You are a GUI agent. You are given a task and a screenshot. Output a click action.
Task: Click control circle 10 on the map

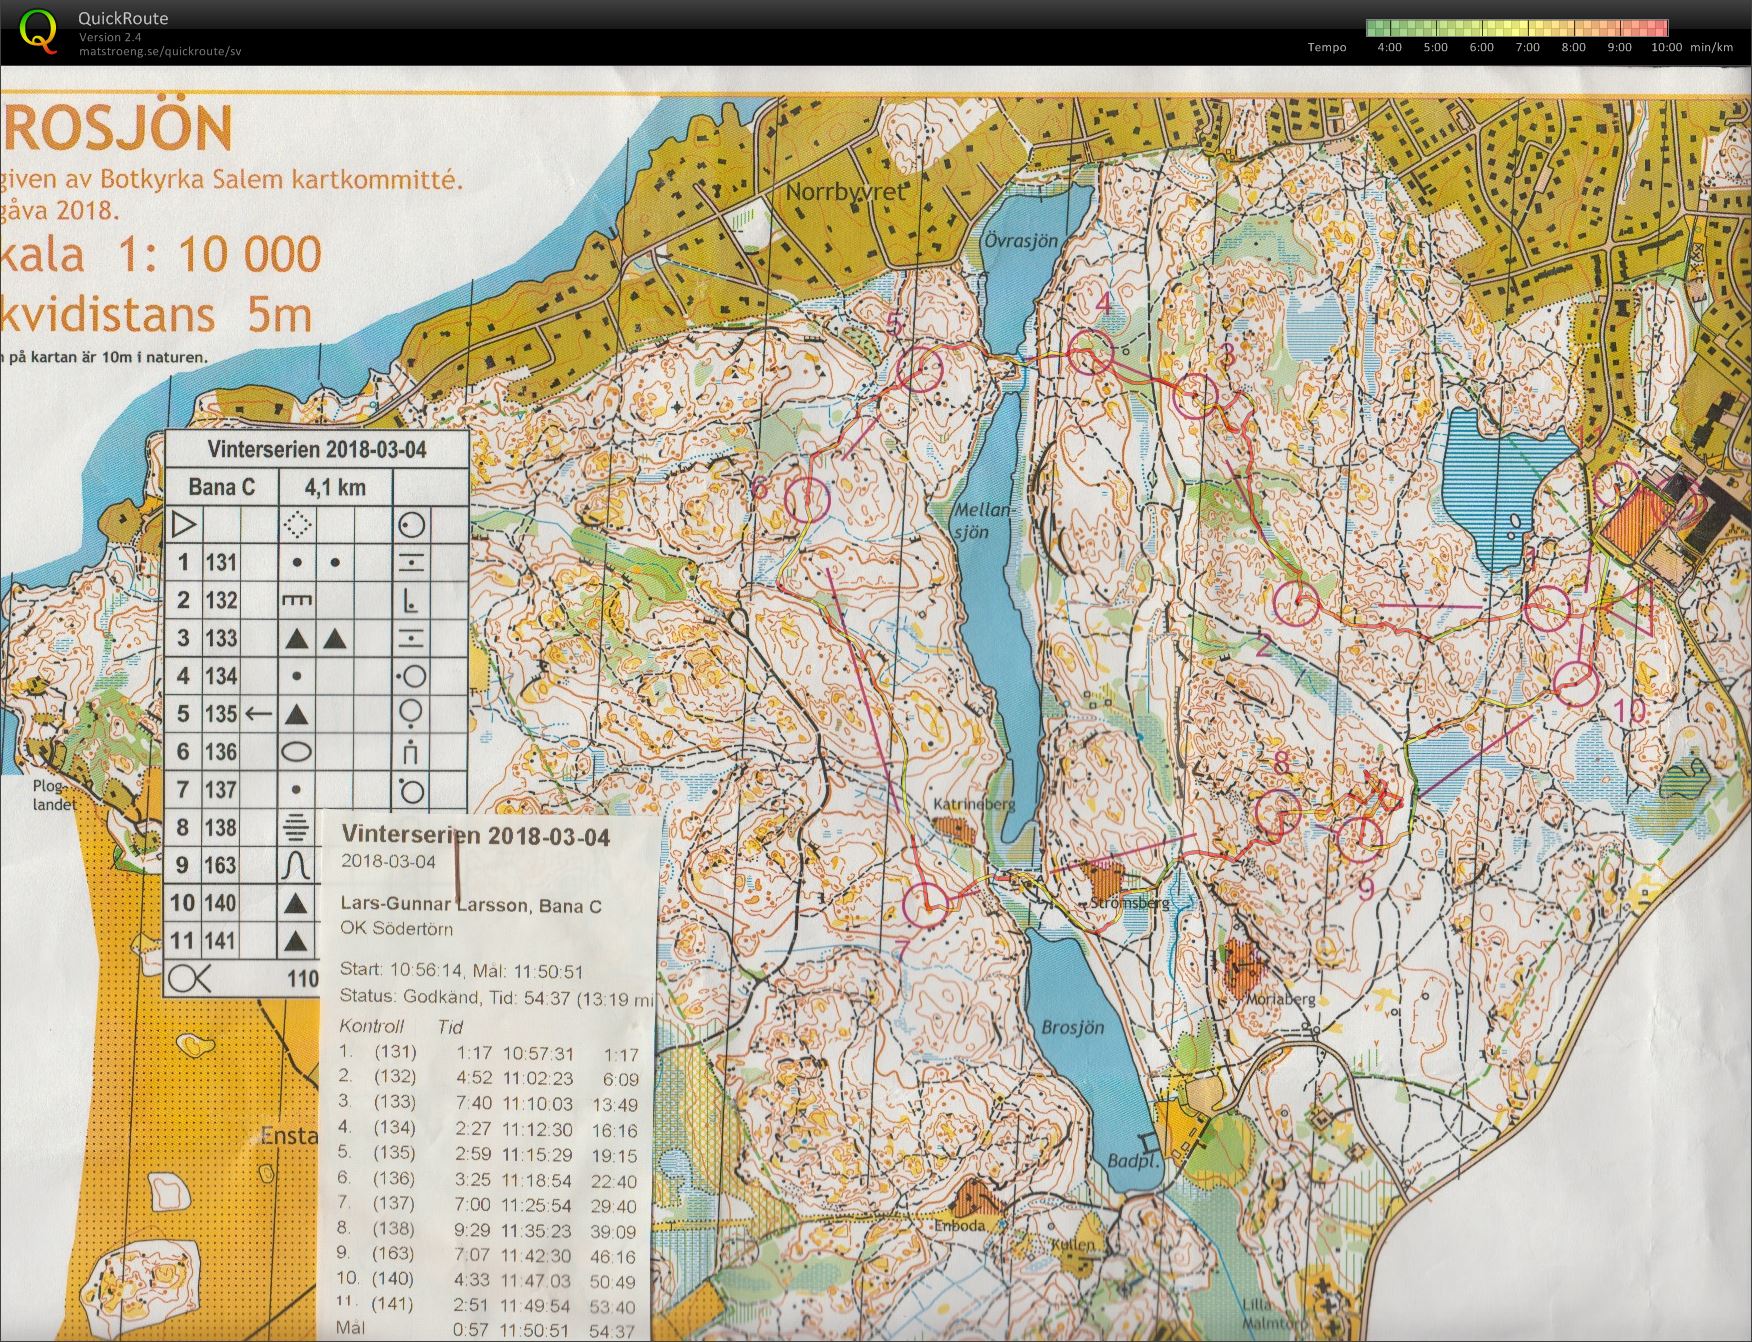coord(1575,683)
